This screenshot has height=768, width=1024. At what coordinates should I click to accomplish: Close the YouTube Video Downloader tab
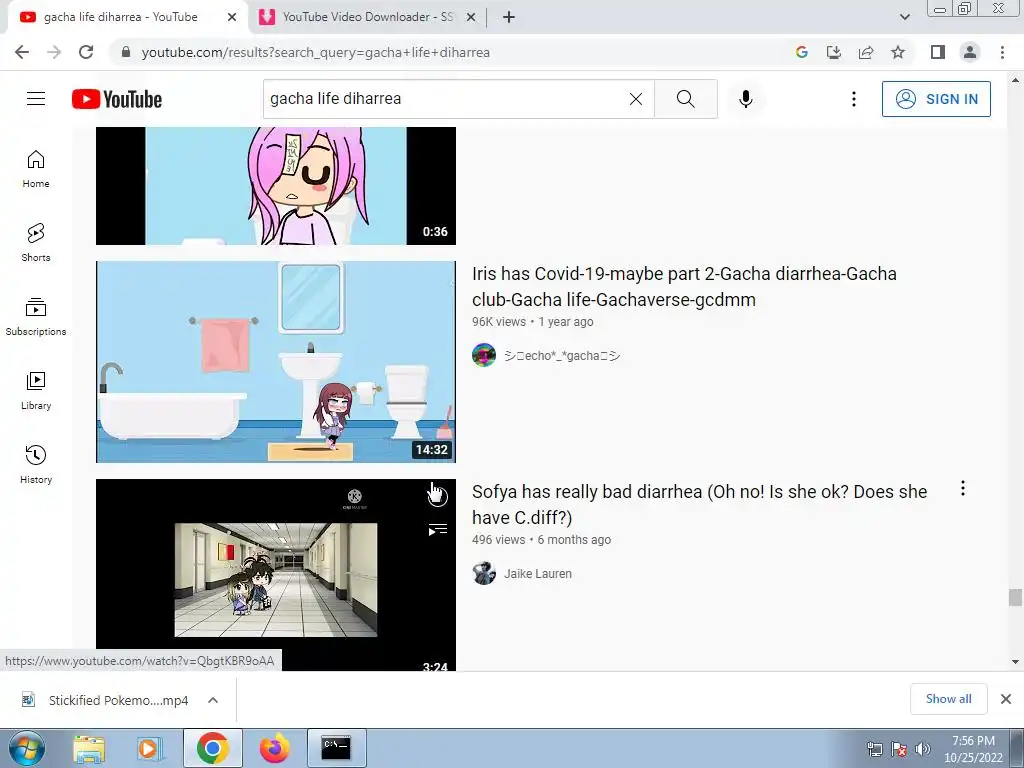[x=471, y=17]
